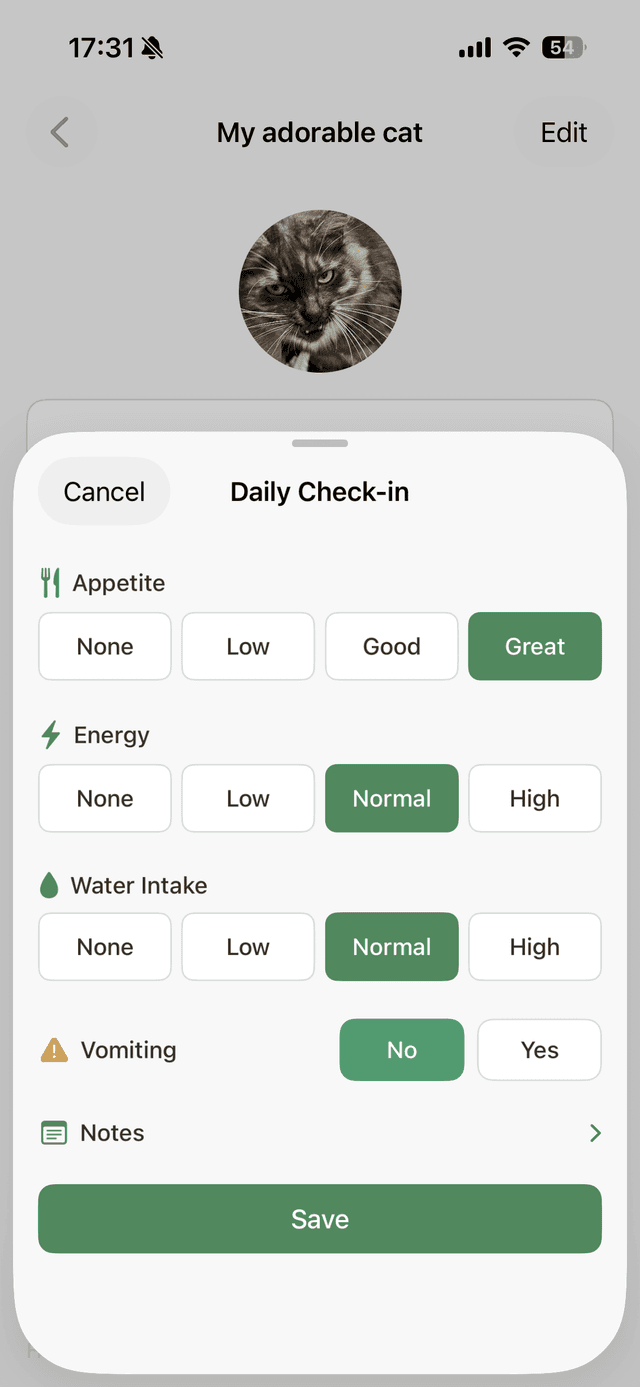Click the lightning bolt Energy icon

click(49, 734)
